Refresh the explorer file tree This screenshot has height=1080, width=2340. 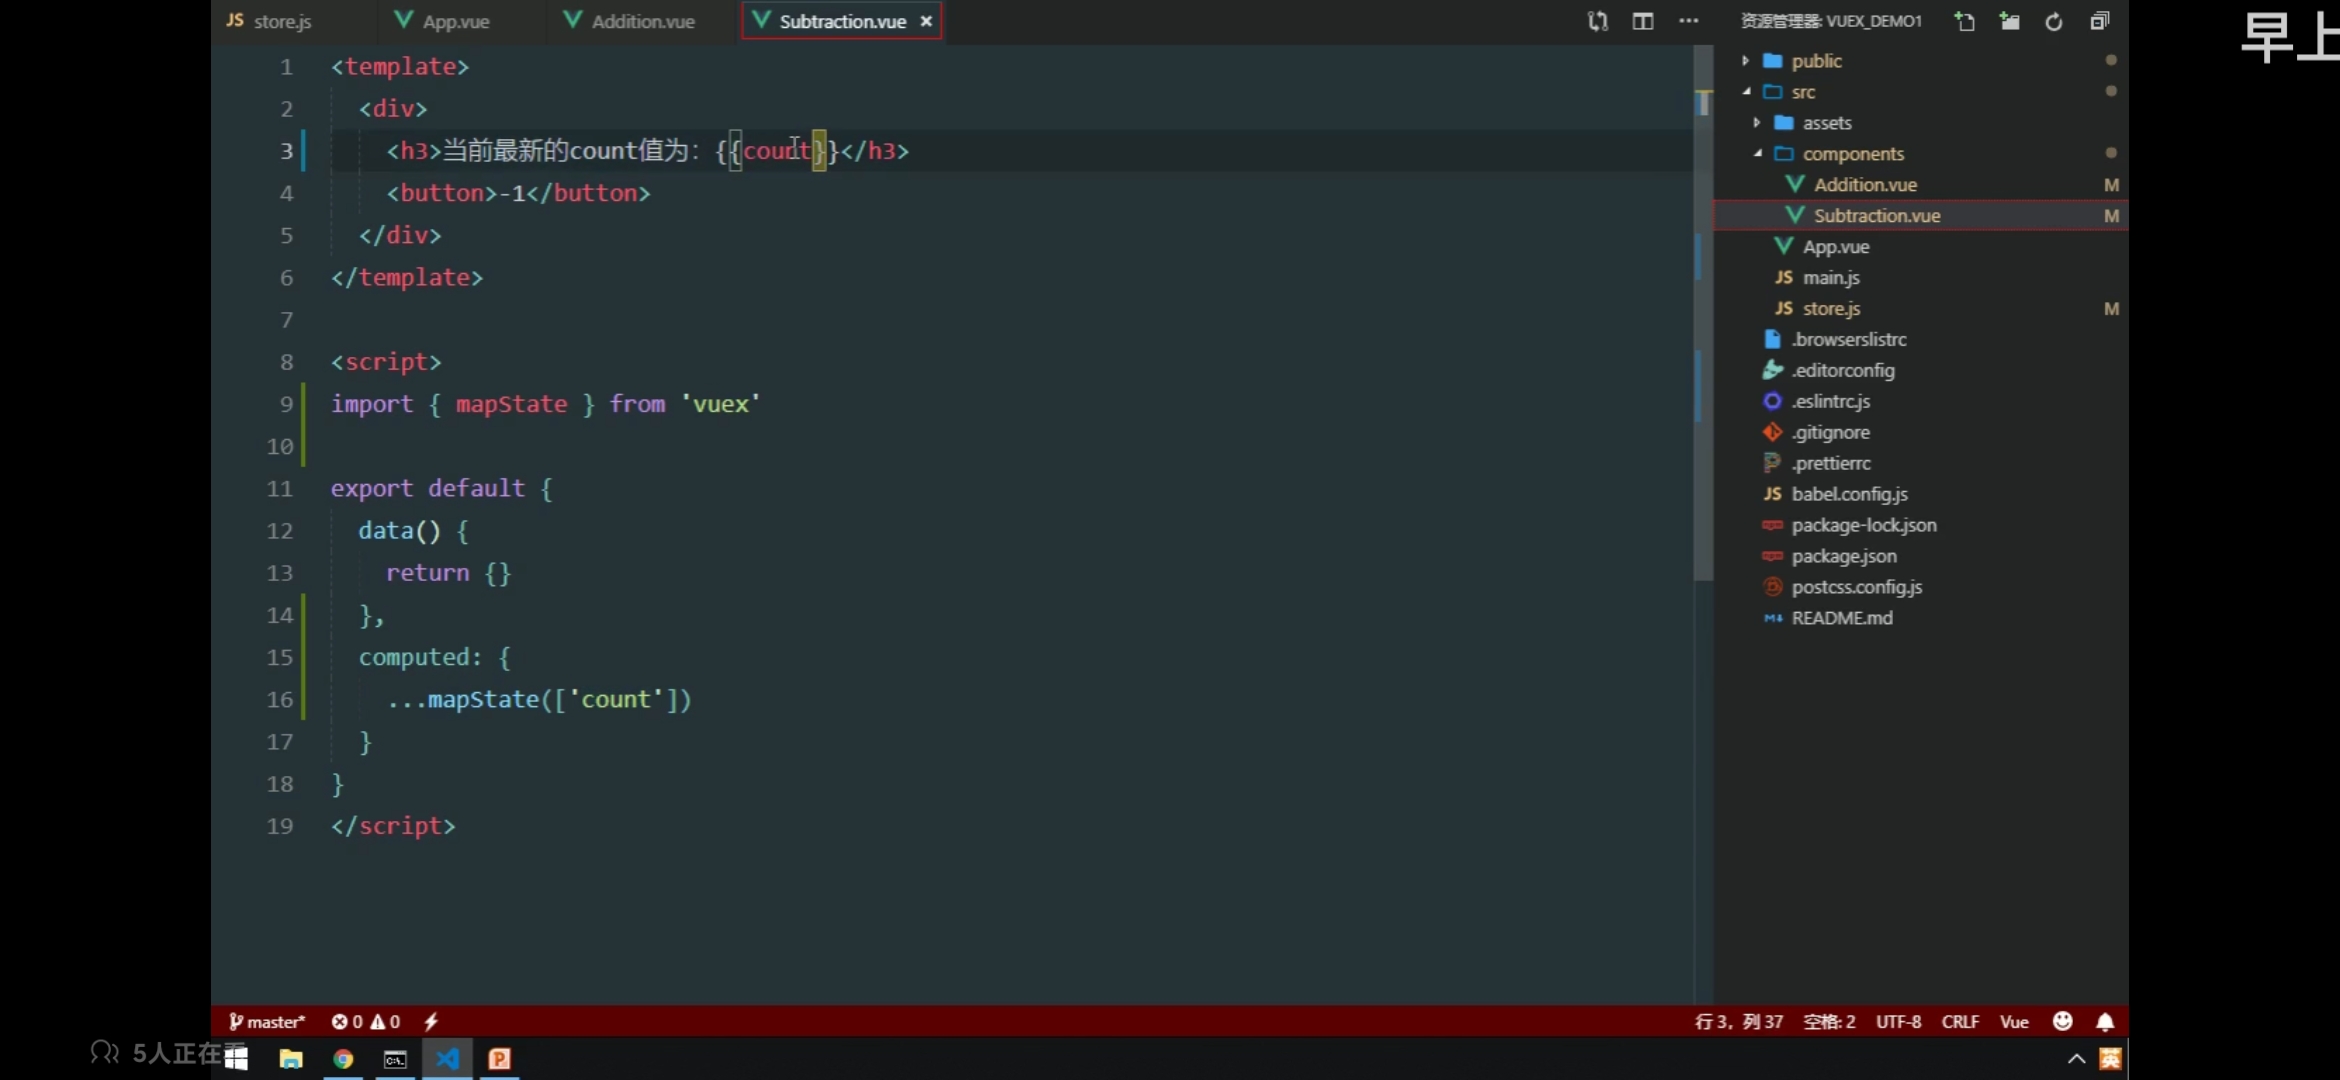click(2054, 21)
